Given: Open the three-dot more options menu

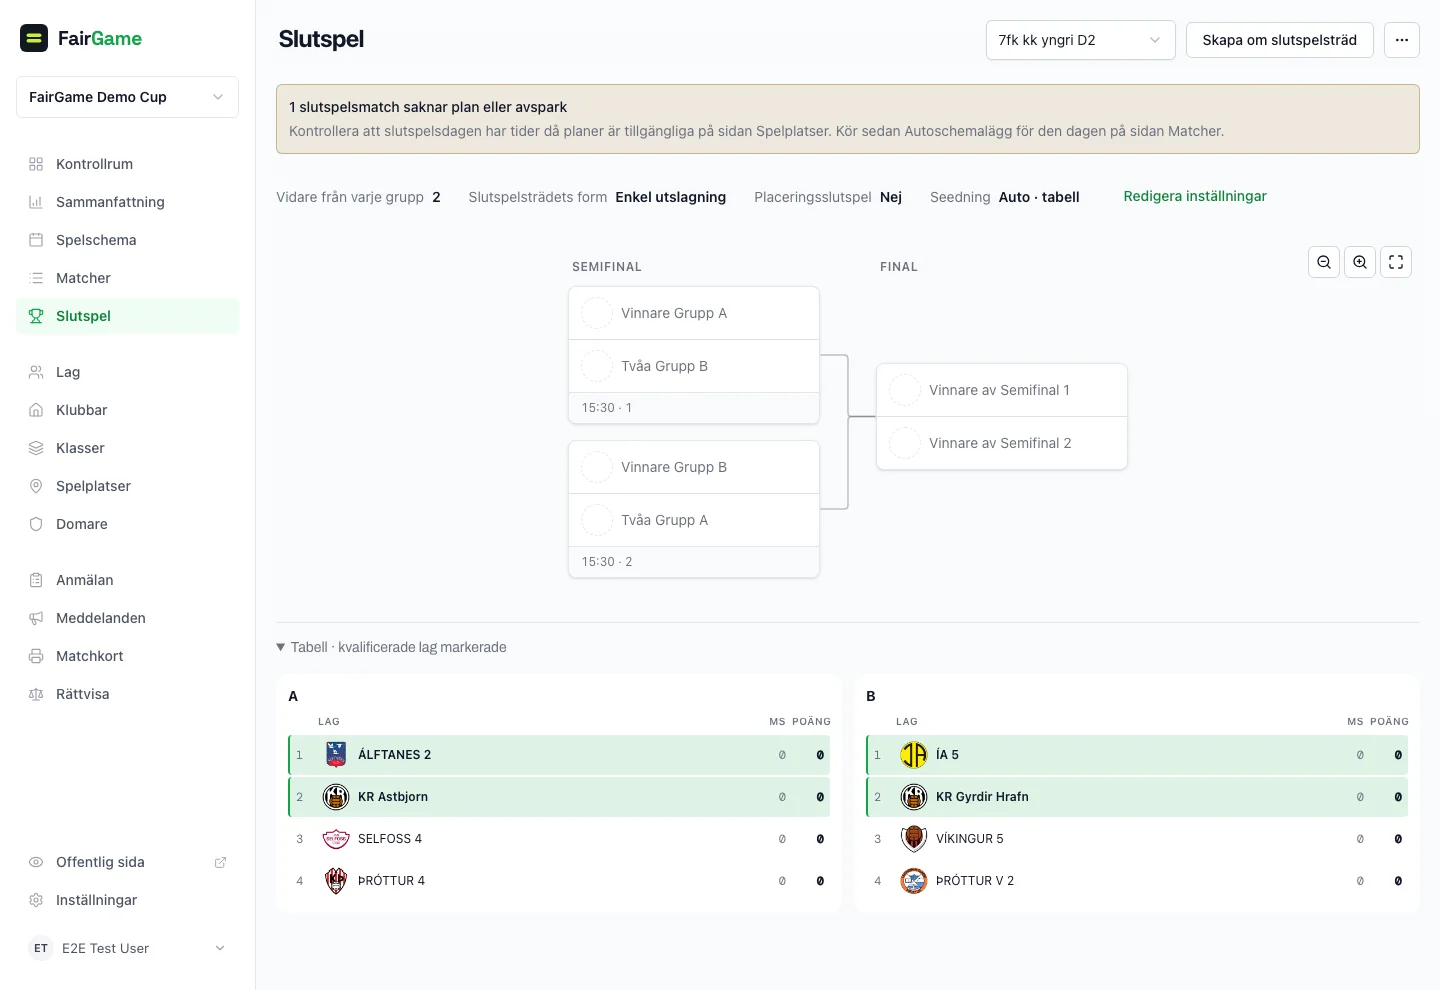Looking at the screenshot, I should tap(1402, 40).
